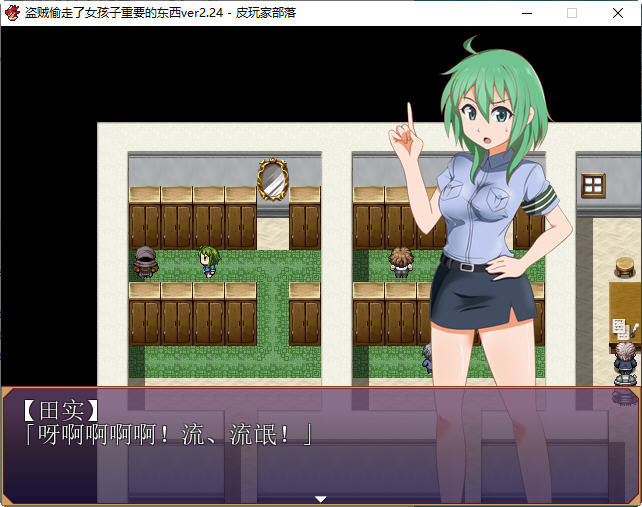
Task: Click the top-left wardrobe in left room
Action: (144, 218)
